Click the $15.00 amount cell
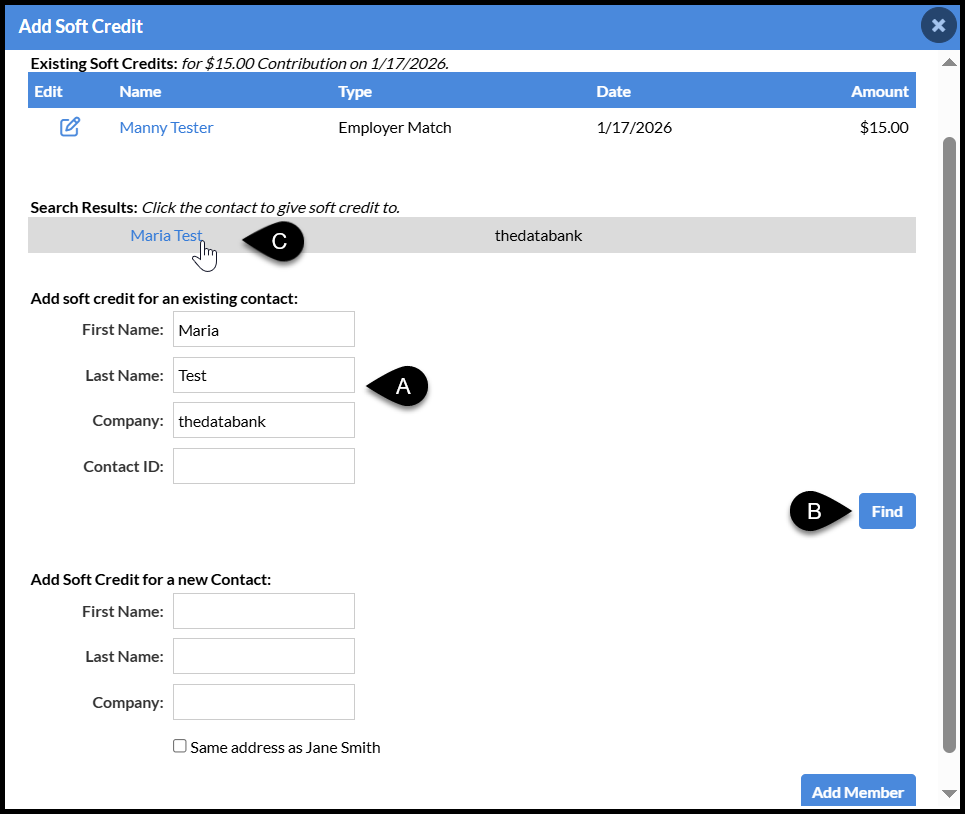965x814 pixels. click(x=884, y=127)
